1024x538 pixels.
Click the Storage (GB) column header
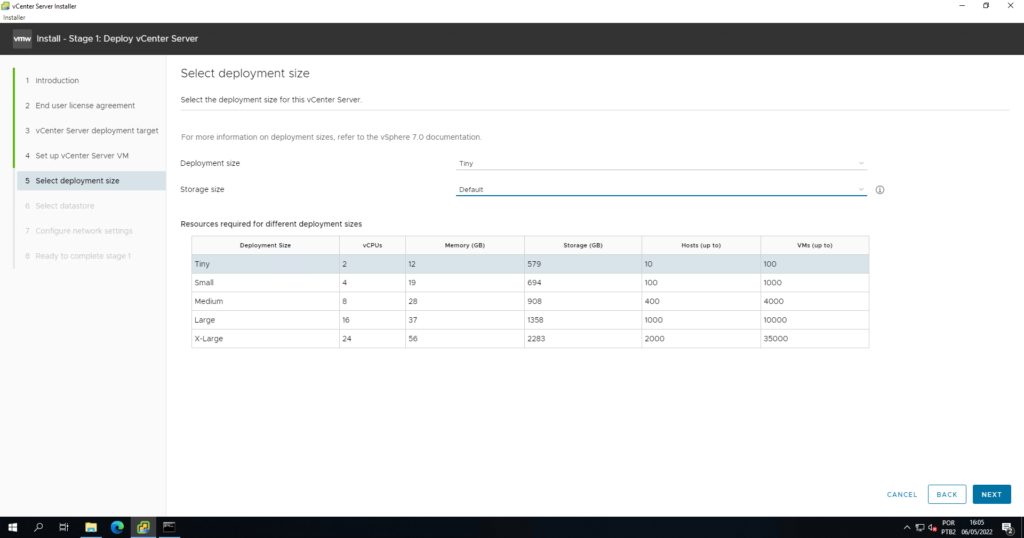(583, 245)
